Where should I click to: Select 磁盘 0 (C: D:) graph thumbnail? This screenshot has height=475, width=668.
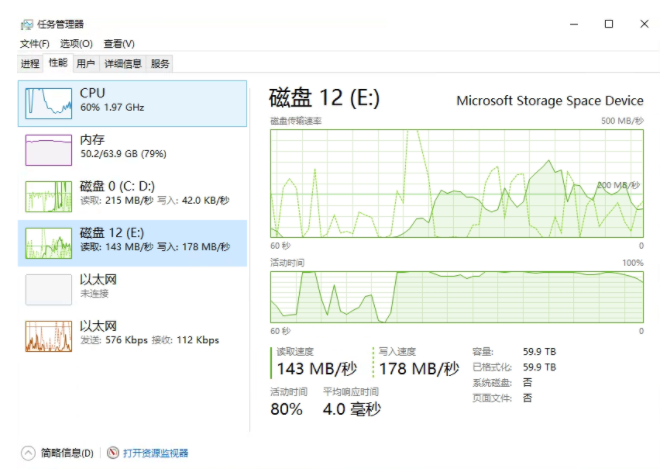click(x=50, y=196)
